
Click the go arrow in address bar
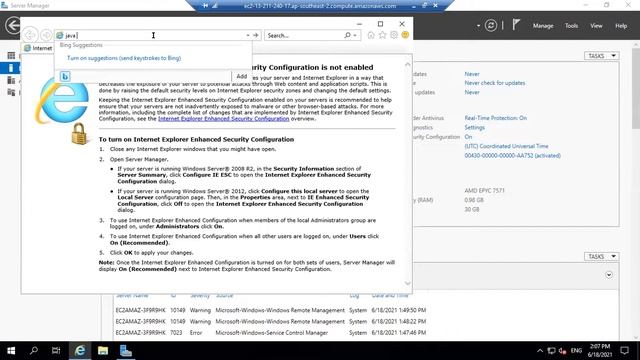(256, 36)
